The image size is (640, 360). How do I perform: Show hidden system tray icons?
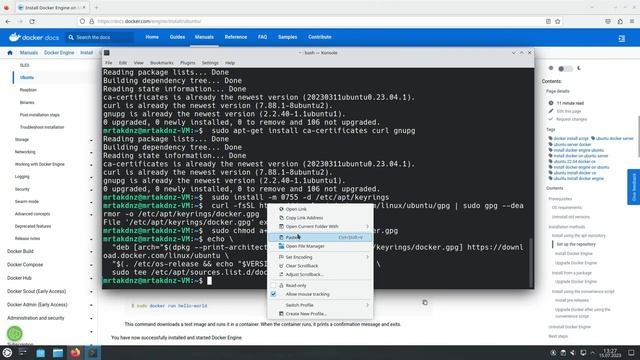pos(593,353)
